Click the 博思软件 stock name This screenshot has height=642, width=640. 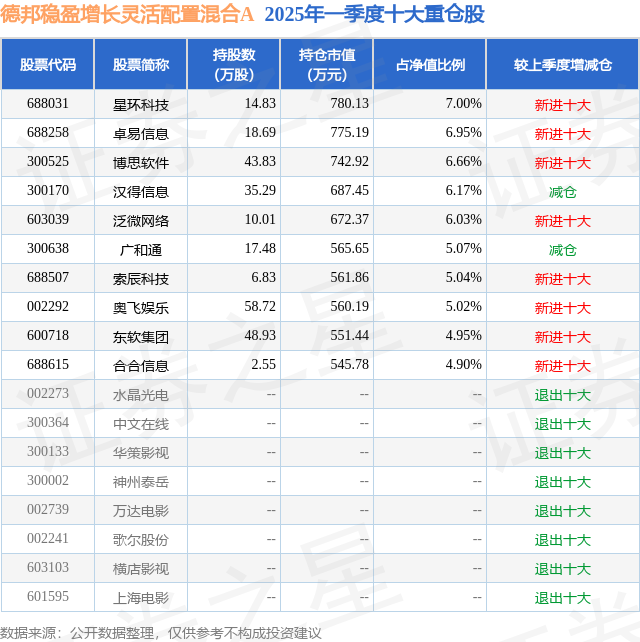[141, 163]
